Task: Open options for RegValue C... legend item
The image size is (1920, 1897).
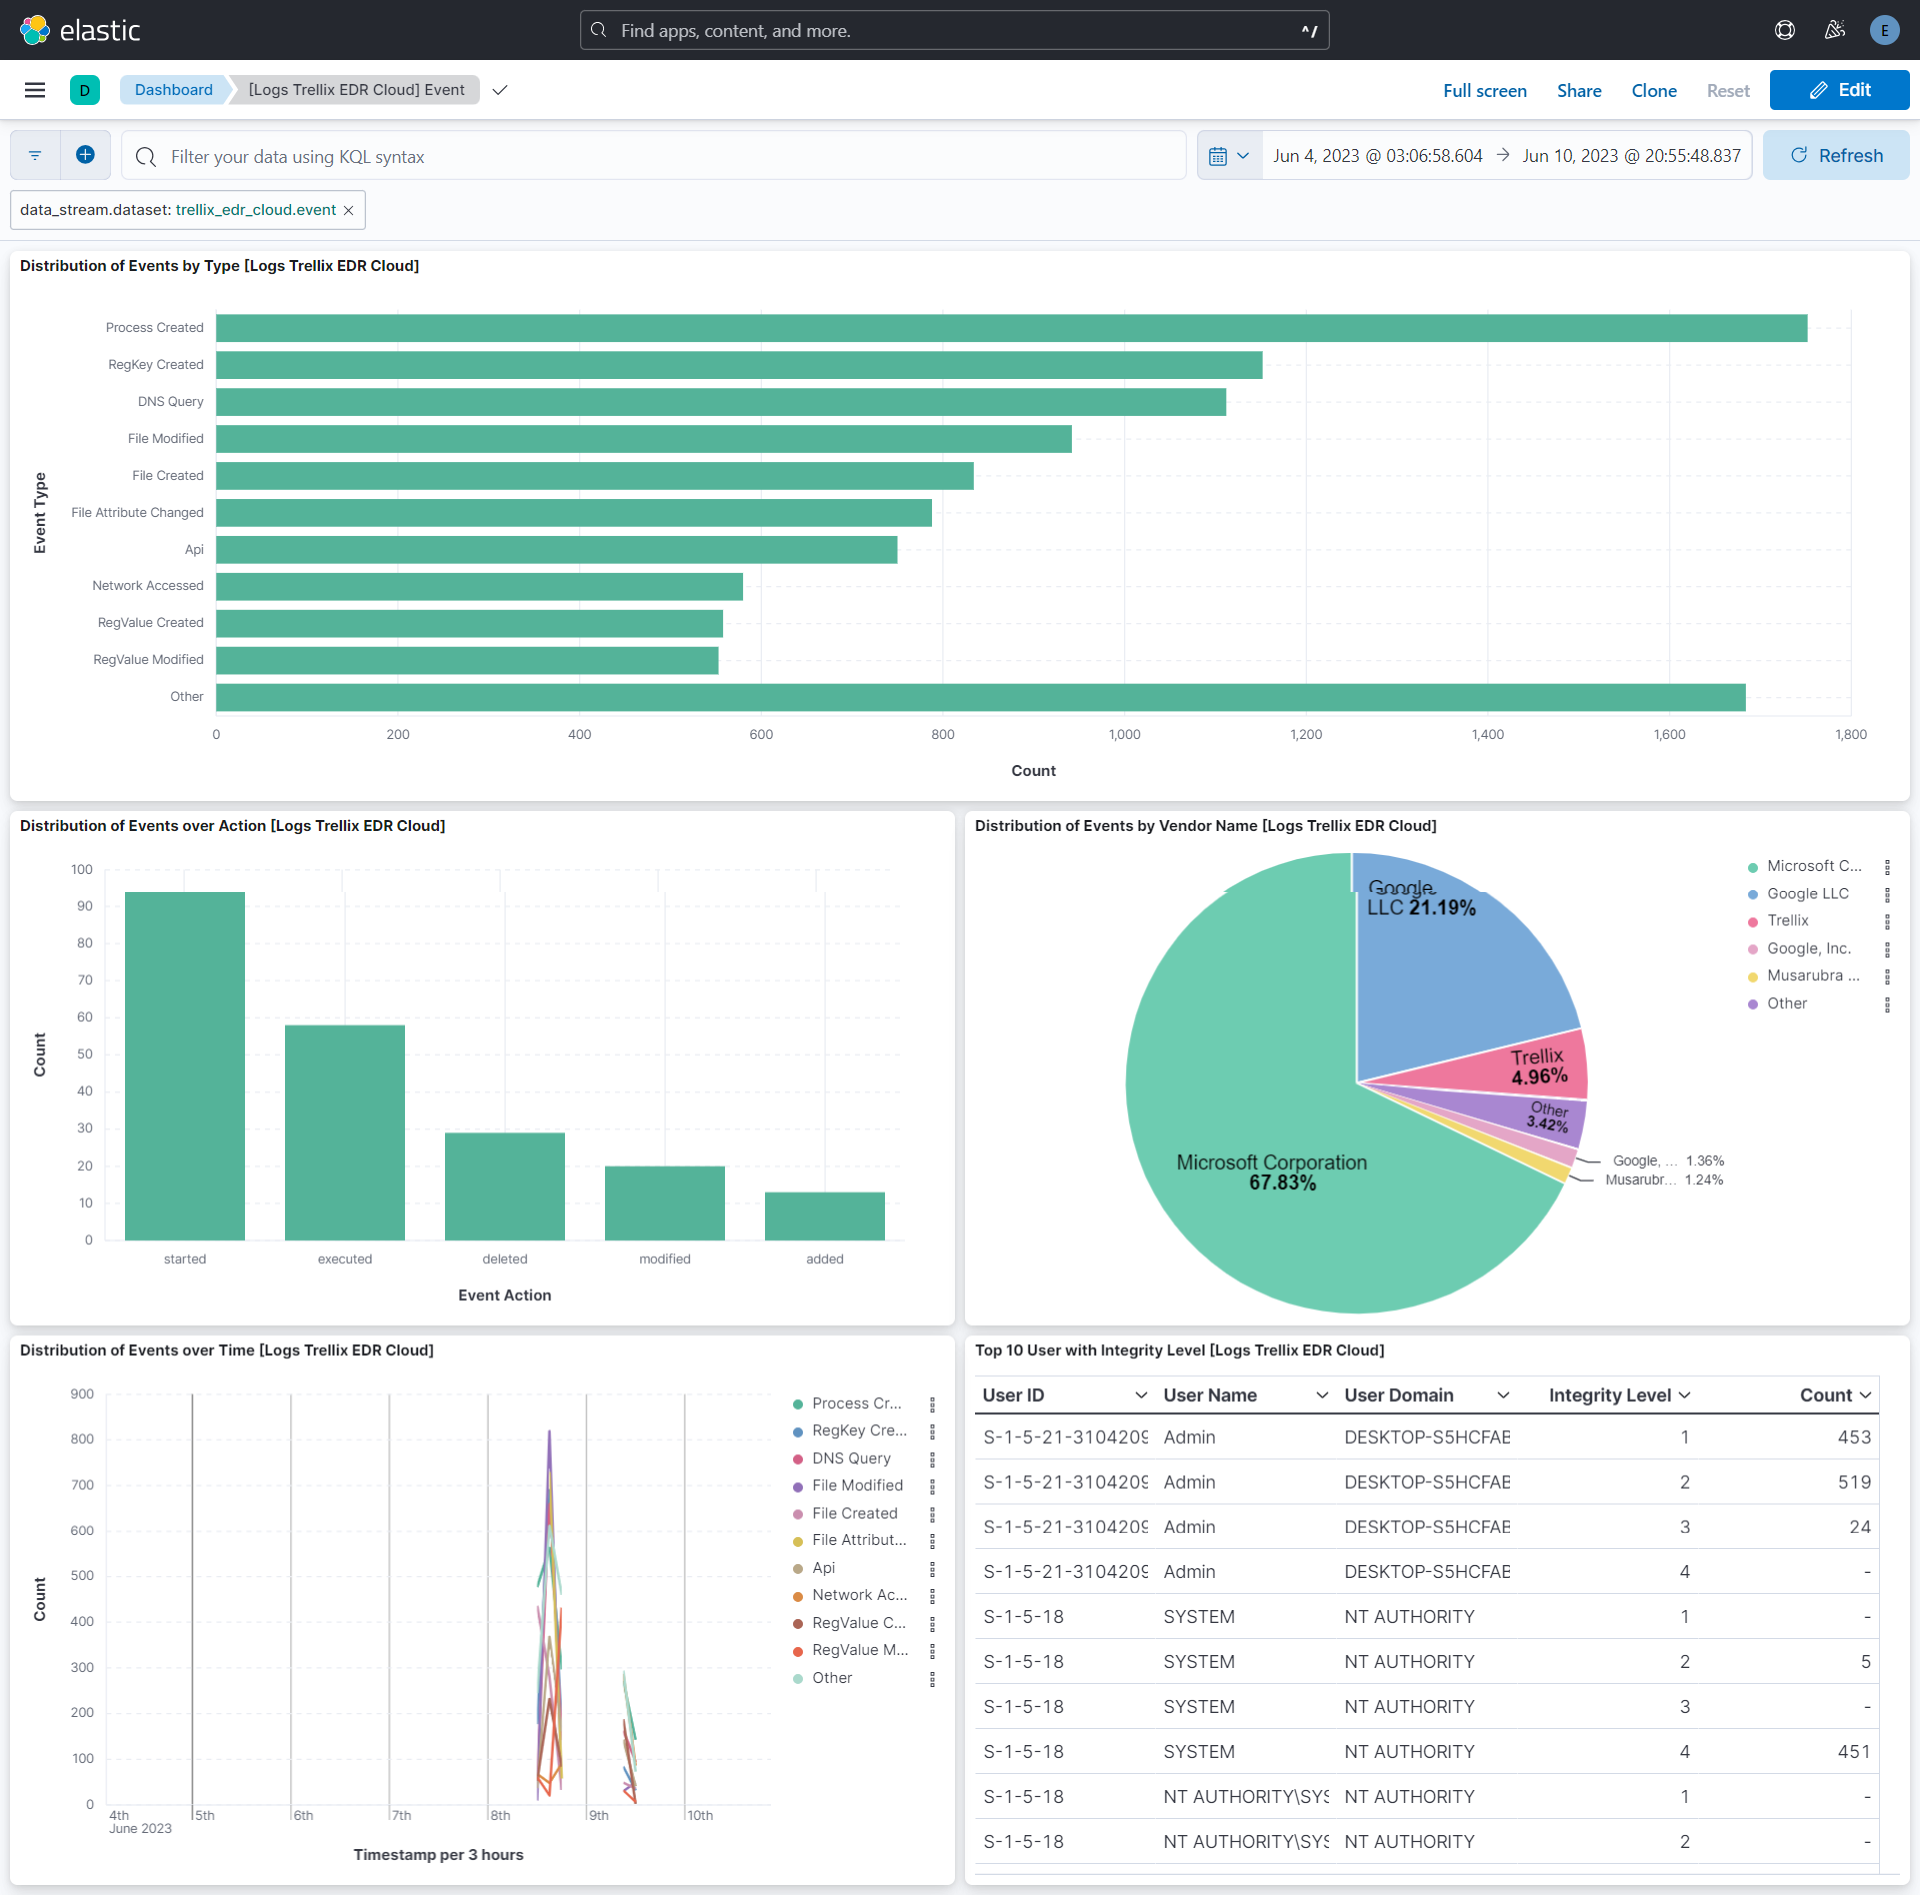Action: click(x=932, y=1623)
